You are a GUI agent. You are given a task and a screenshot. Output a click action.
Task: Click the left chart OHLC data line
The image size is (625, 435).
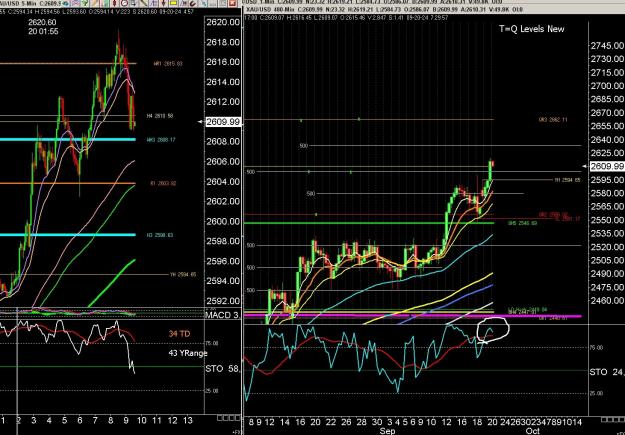[x=97, y=12]
